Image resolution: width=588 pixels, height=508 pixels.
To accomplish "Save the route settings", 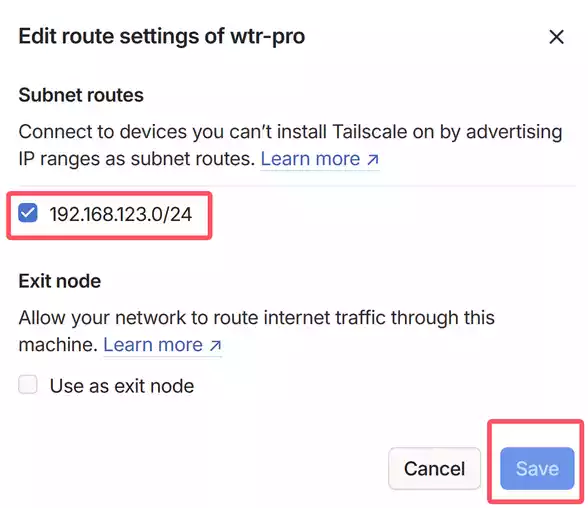I will click(x=537, y=468).
